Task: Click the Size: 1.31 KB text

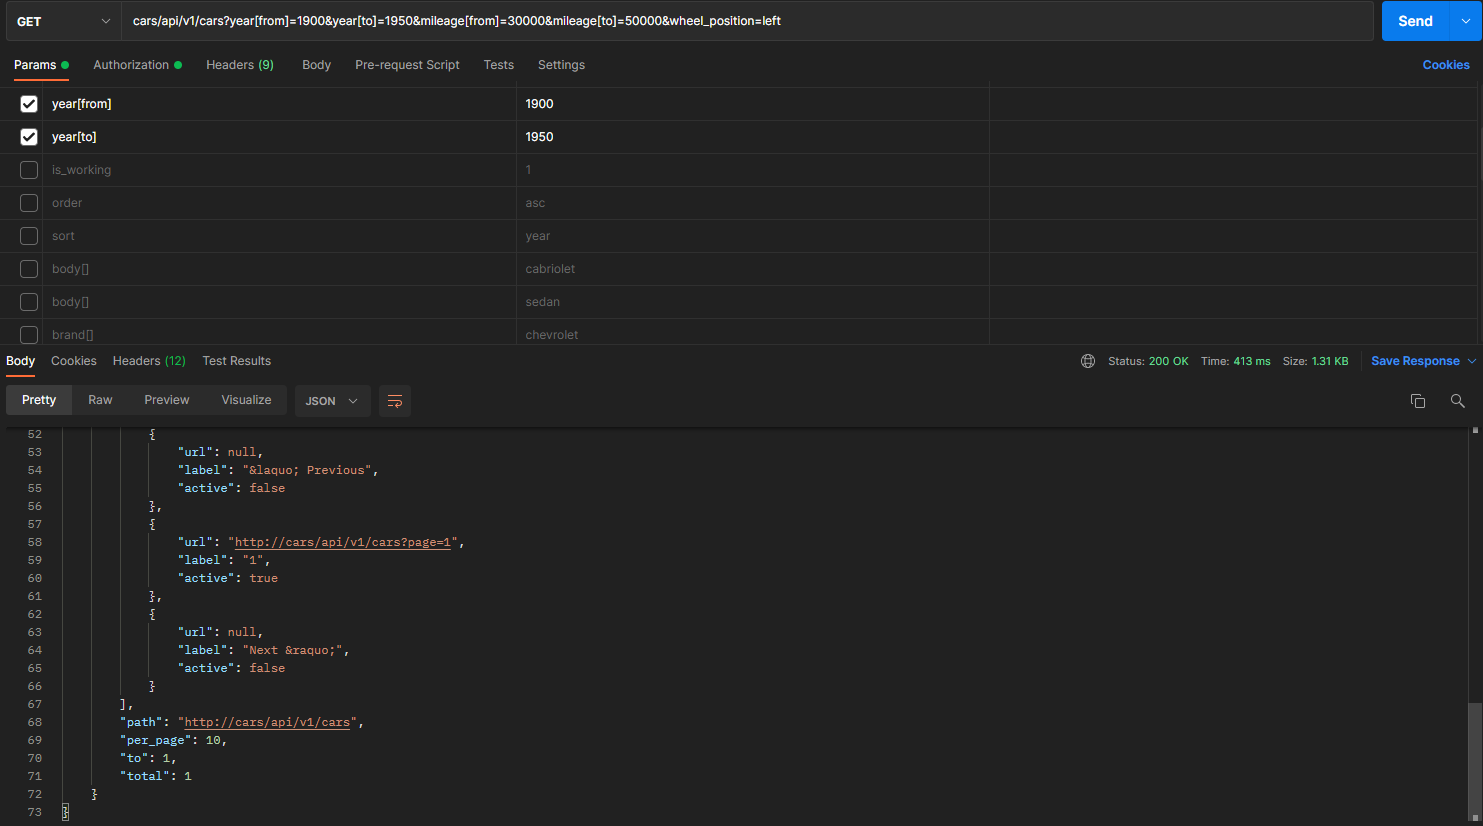Action: pyautogui.click(x=1316, y=361)
